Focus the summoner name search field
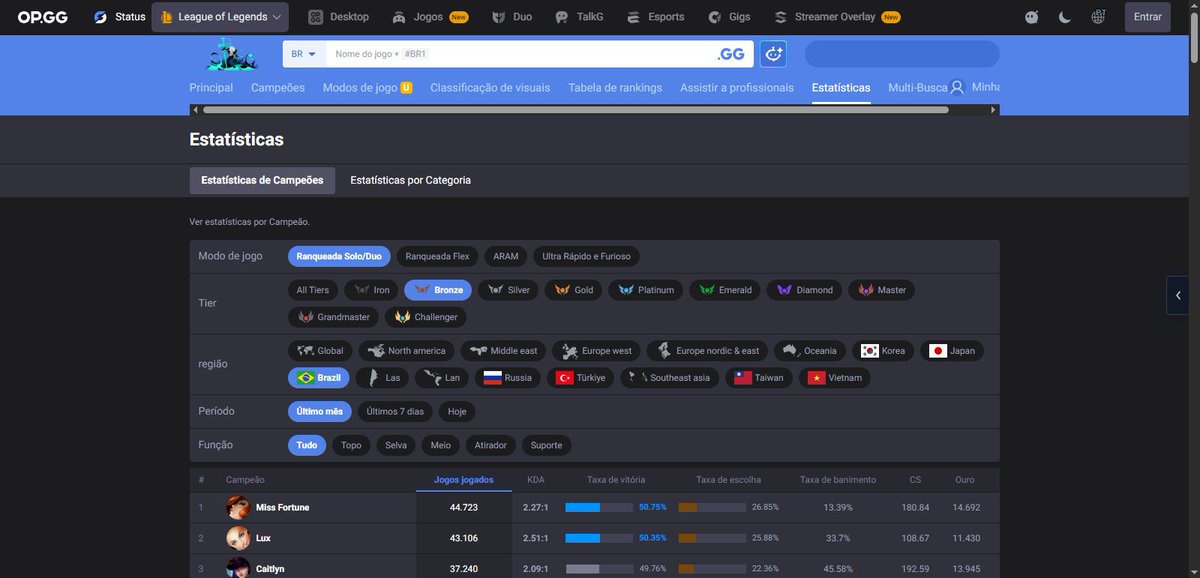 click(x=520, y=54)
